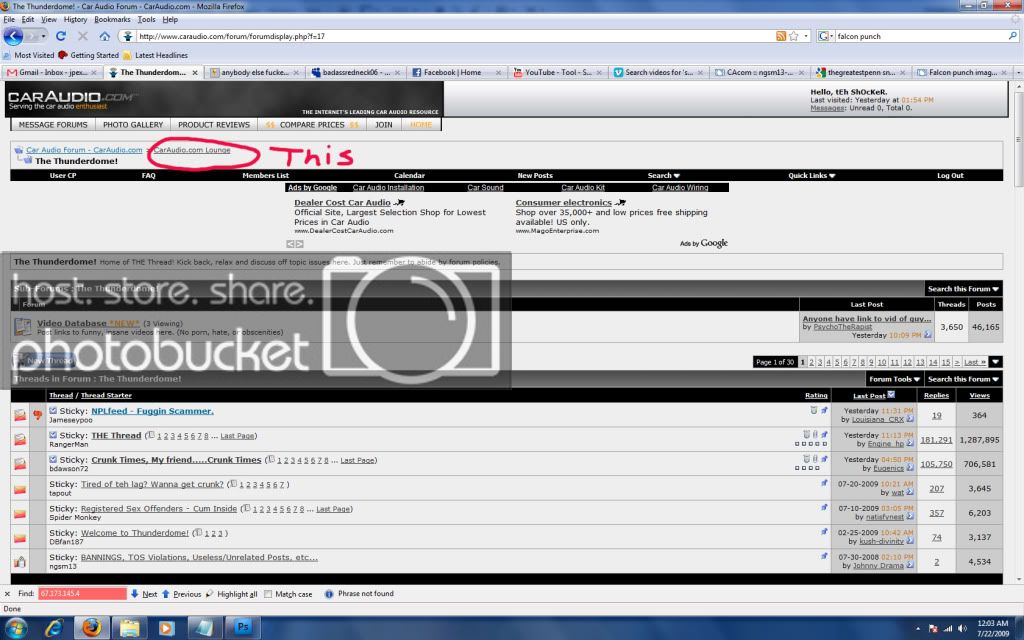This screenshot has width=1024, height=640.
Task: Open search engine selector dropdown
Action: click(x=825, y=36)
